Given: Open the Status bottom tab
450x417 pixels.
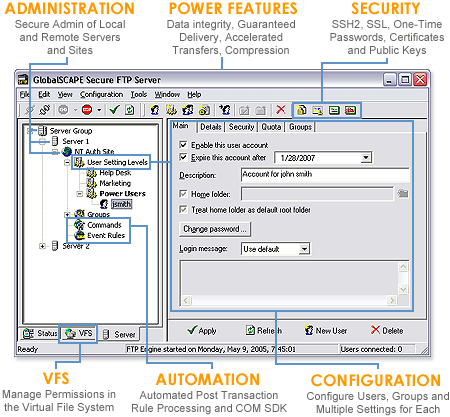Looking at the screenshot, I should pos(40,333).
